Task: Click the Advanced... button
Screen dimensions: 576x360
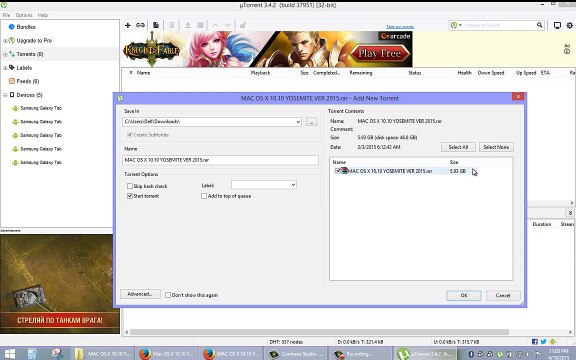Action: click(140, 294)
